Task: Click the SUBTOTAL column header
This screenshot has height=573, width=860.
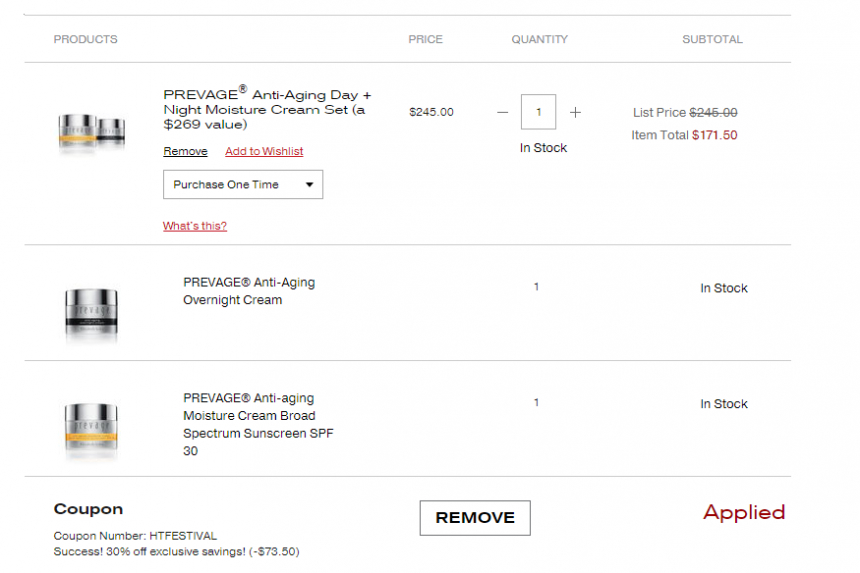Action: tap(712, 39)
